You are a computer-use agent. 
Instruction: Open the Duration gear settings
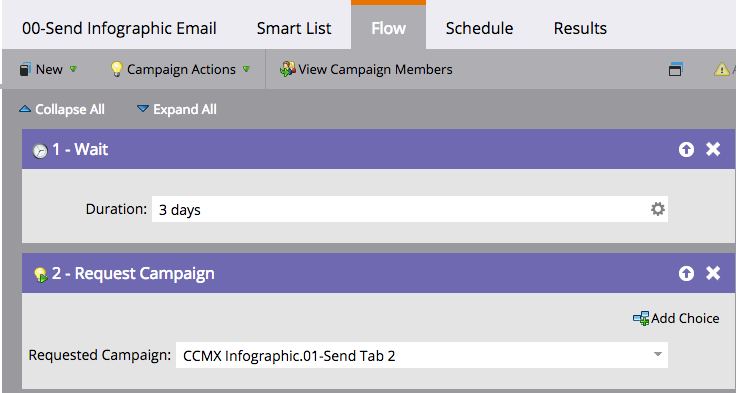[658, 209]
